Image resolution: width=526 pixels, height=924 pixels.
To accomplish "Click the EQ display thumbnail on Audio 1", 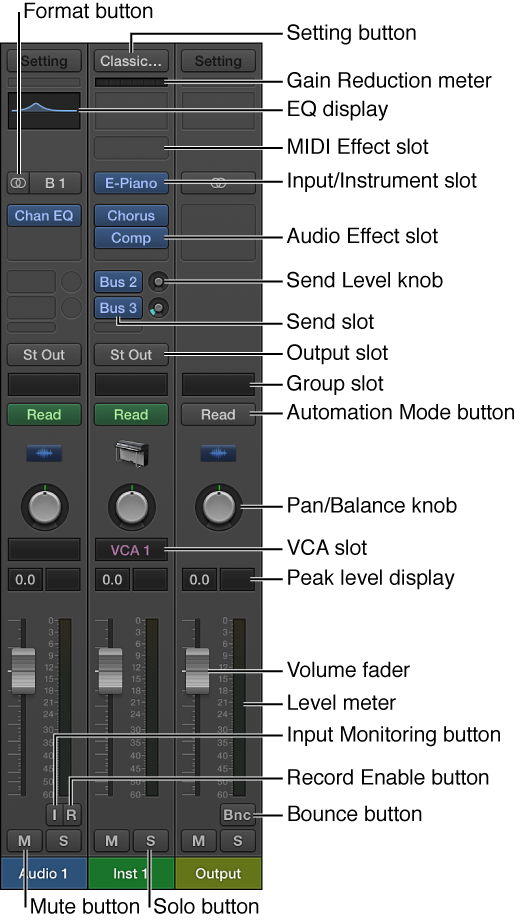I will (x=44, y=110).
